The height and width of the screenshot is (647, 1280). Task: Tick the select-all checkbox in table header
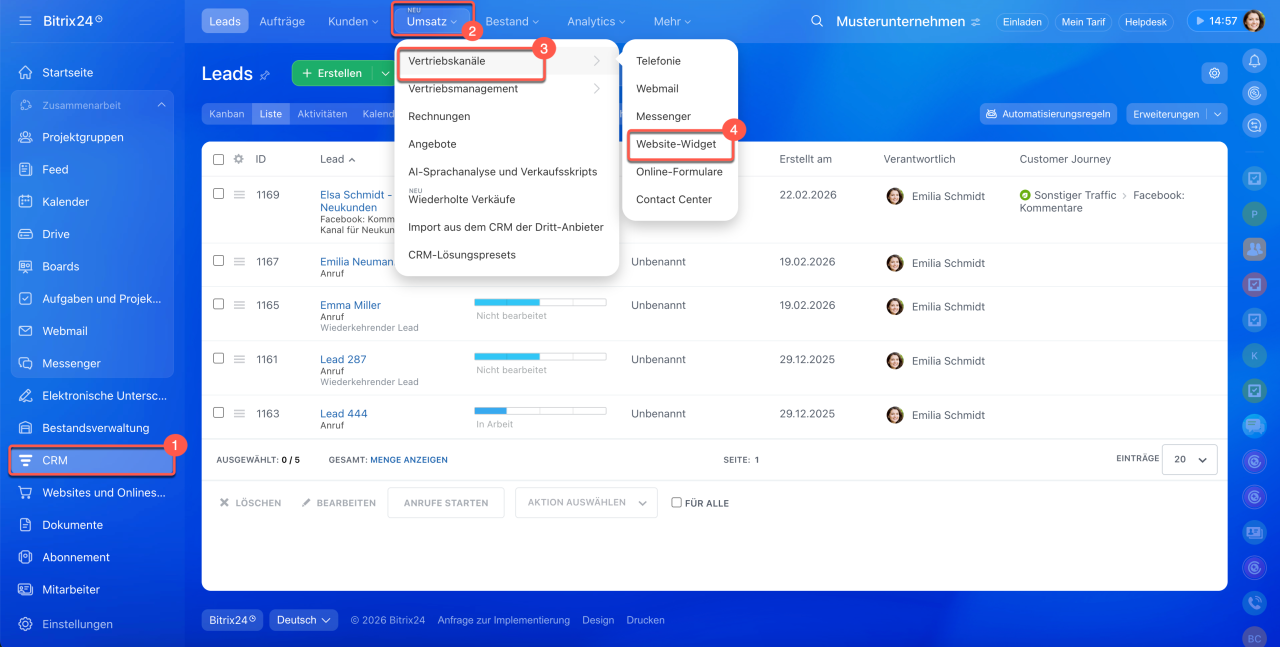pyautogui.click(x=219, y=159)
